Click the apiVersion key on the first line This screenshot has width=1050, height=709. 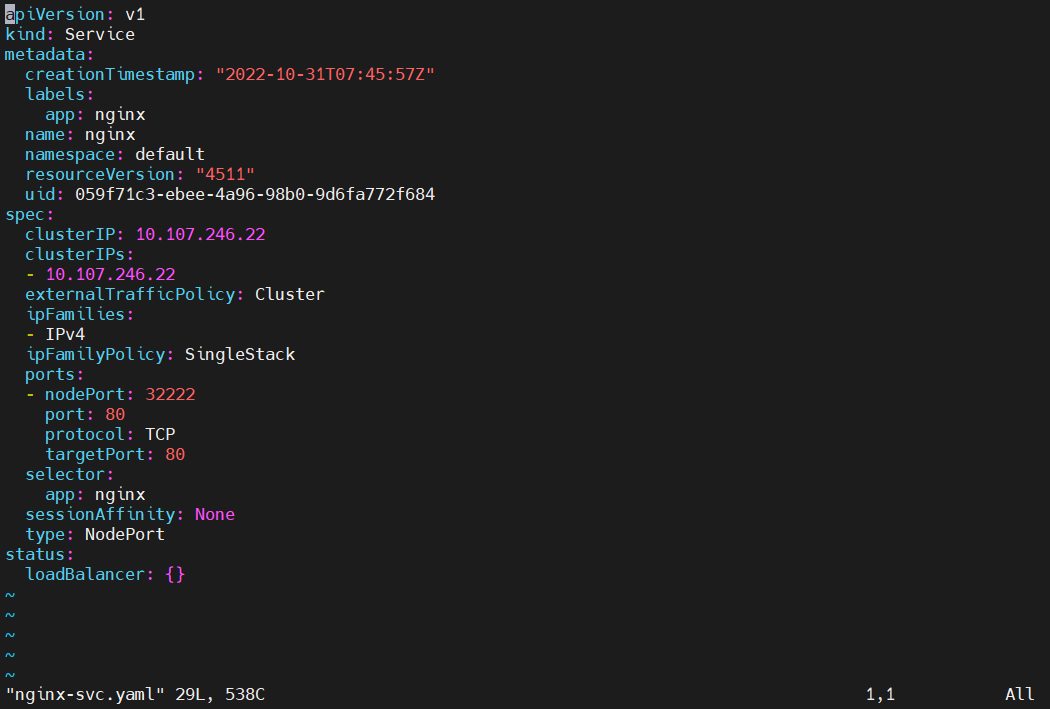[55, 14]
